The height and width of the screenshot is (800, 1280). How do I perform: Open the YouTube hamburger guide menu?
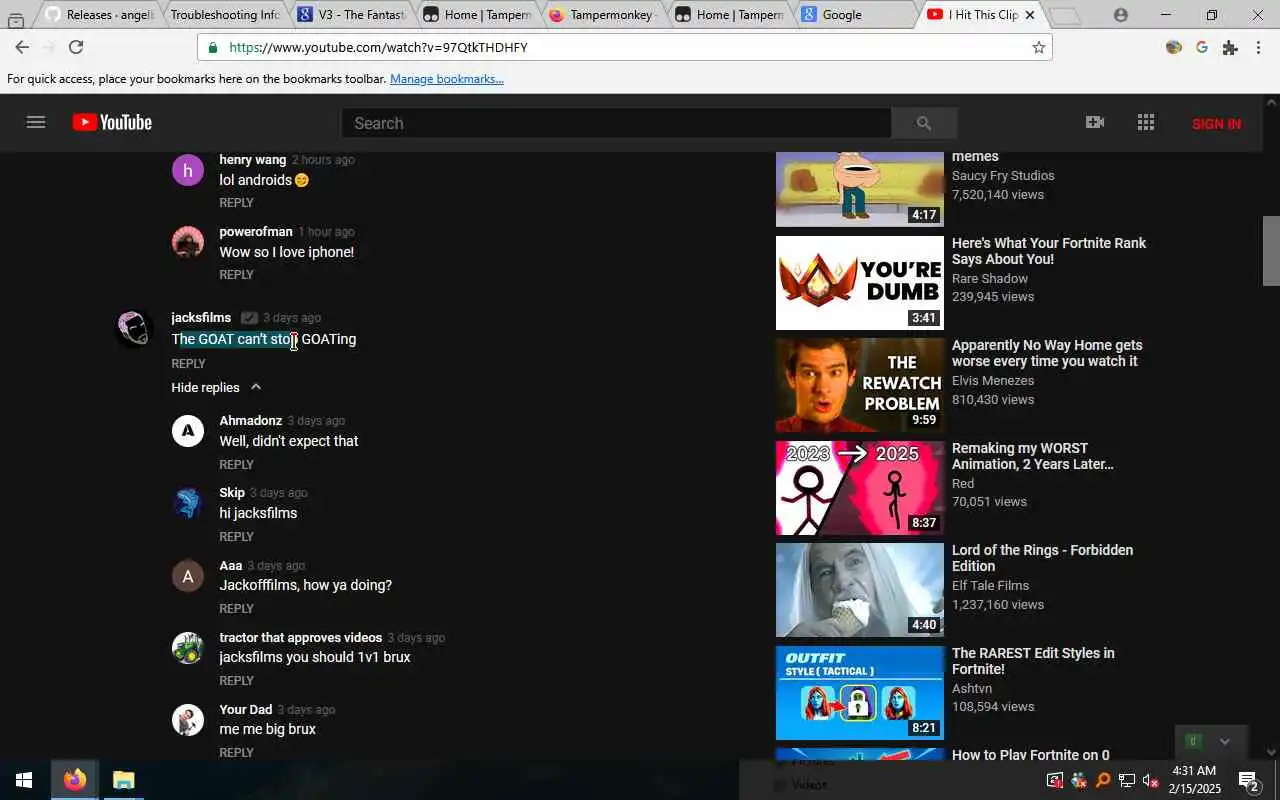36,122
